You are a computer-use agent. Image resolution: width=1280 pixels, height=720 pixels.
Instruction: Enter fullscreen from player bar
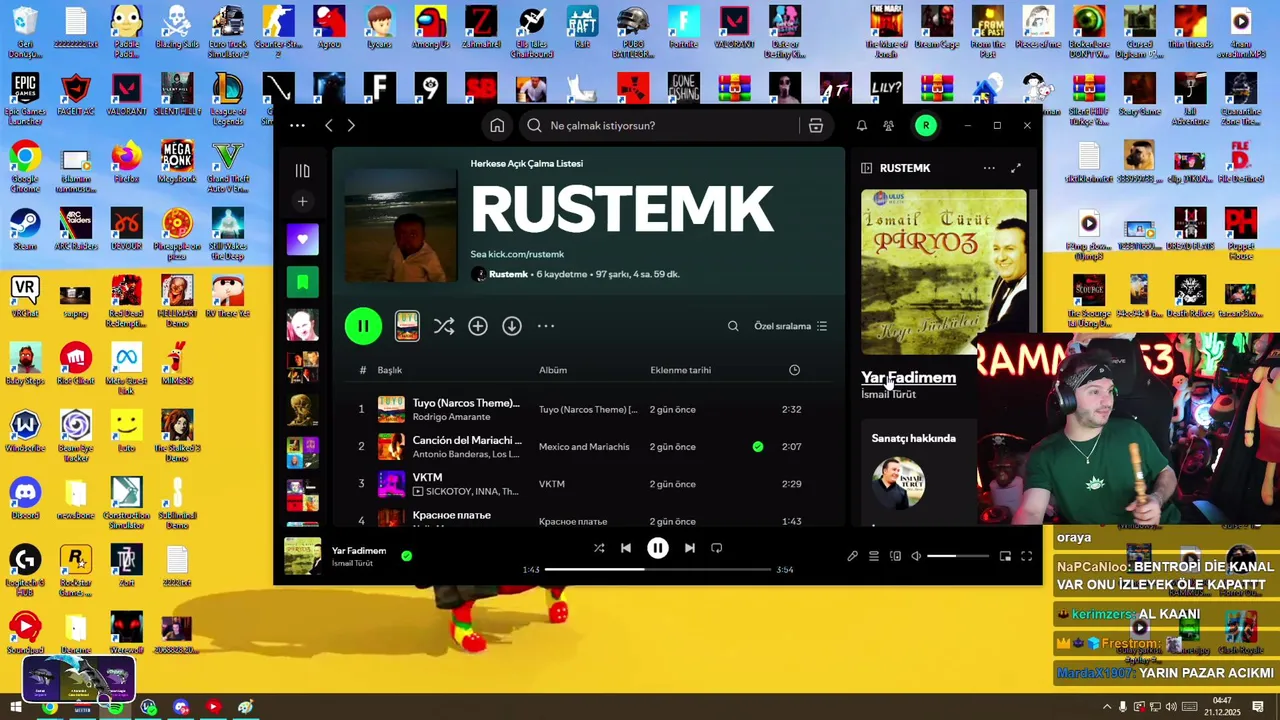tap(1026, 556)
